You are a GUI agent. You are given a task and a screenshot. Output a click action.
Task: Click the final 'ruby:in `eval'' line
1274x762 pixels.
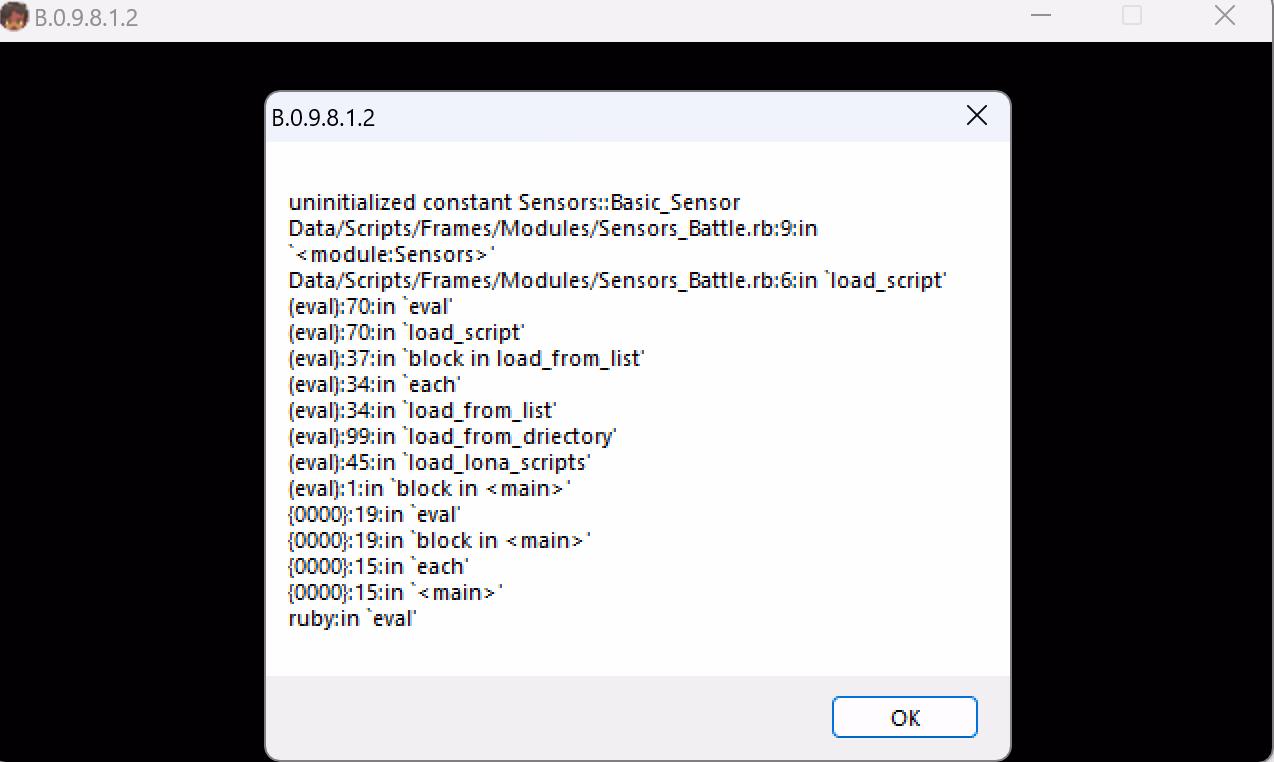pyautogui.click(x=352, y=619)
